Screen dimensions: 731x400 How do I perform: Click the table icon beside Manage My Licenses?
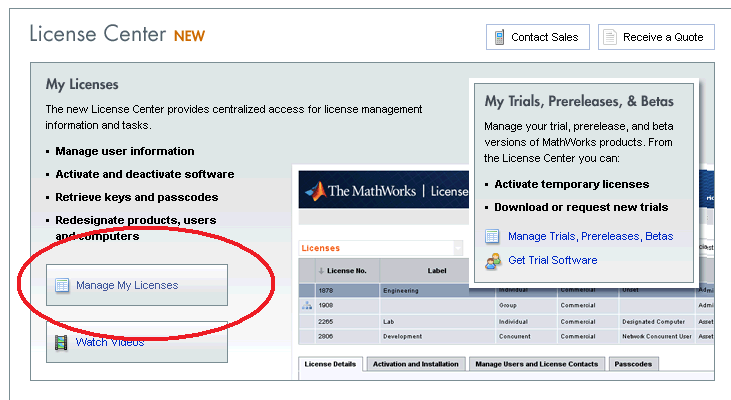(x=62, y=285)
